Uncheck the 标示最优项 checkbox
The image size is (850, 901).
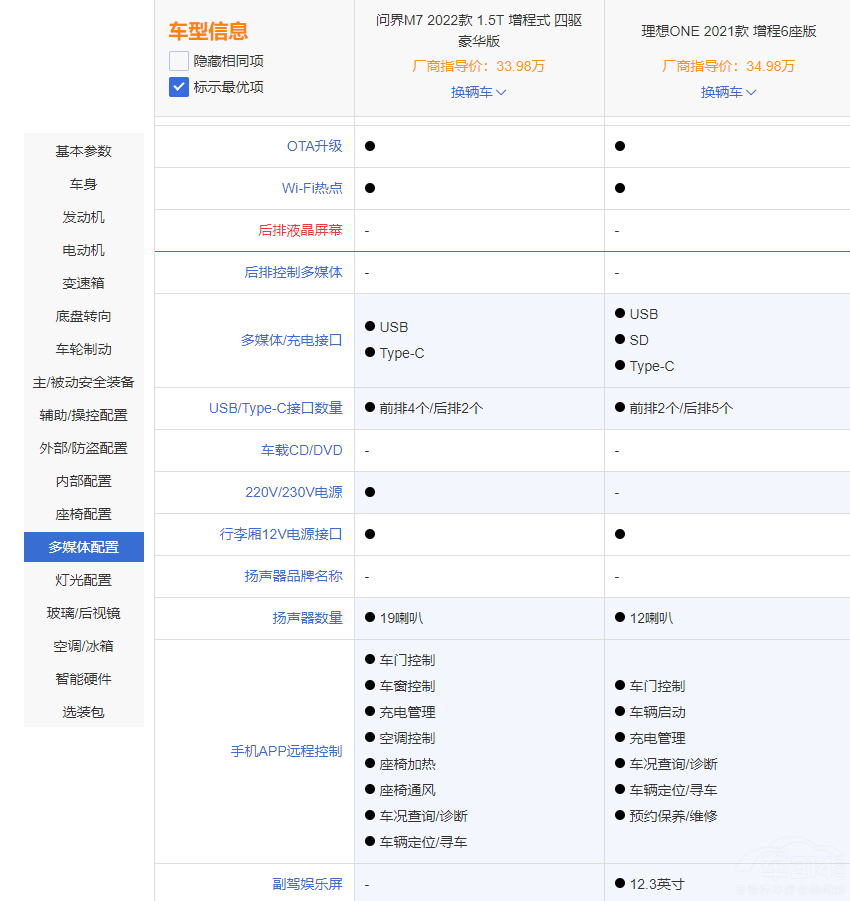tap(179, 87)
